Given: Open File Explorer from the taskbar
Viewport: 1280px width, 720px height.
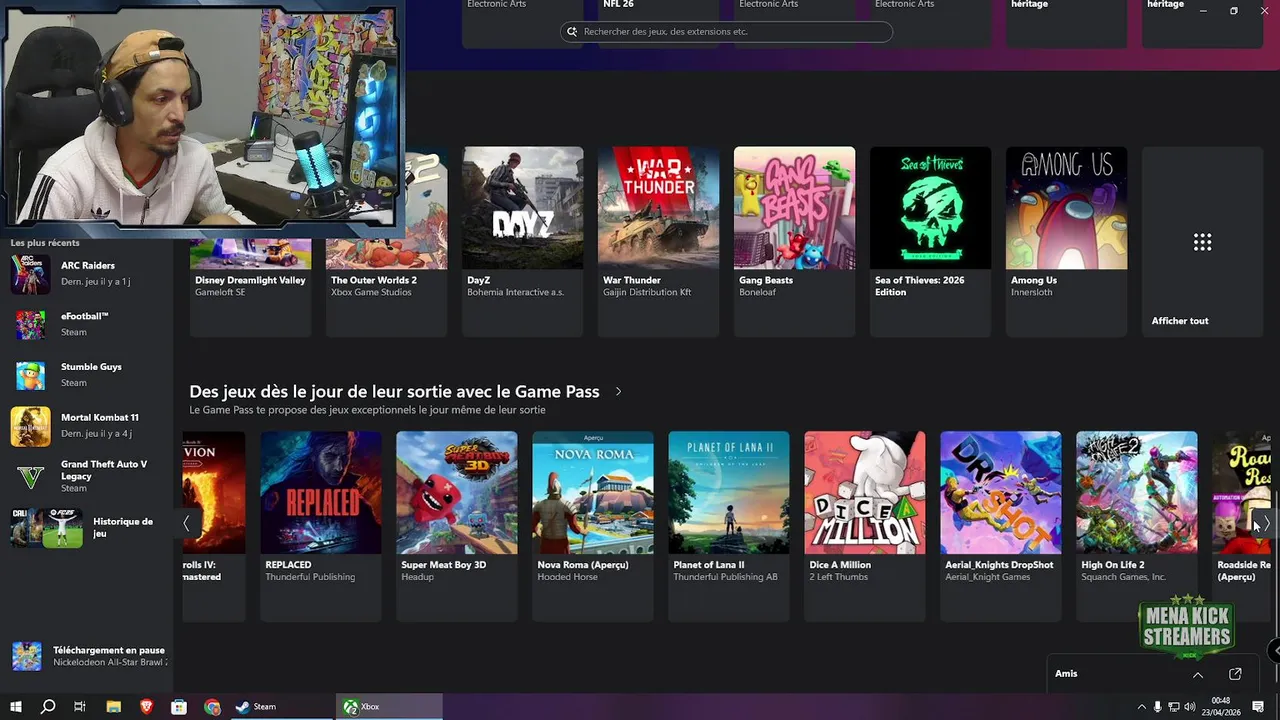Looking at the screenshot, I should click(113, 707).
